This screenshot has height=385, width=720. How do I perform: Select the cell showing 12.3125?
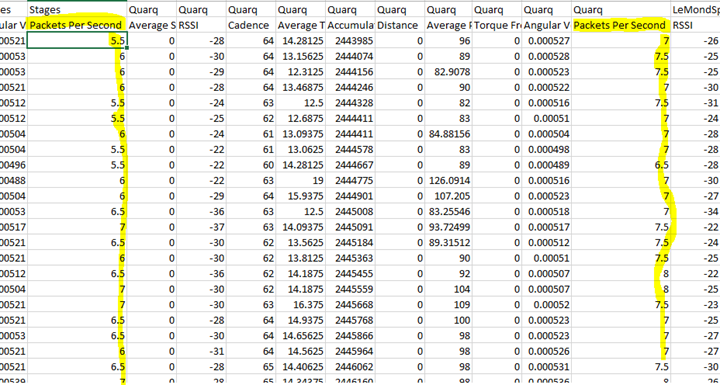[300, 72]
